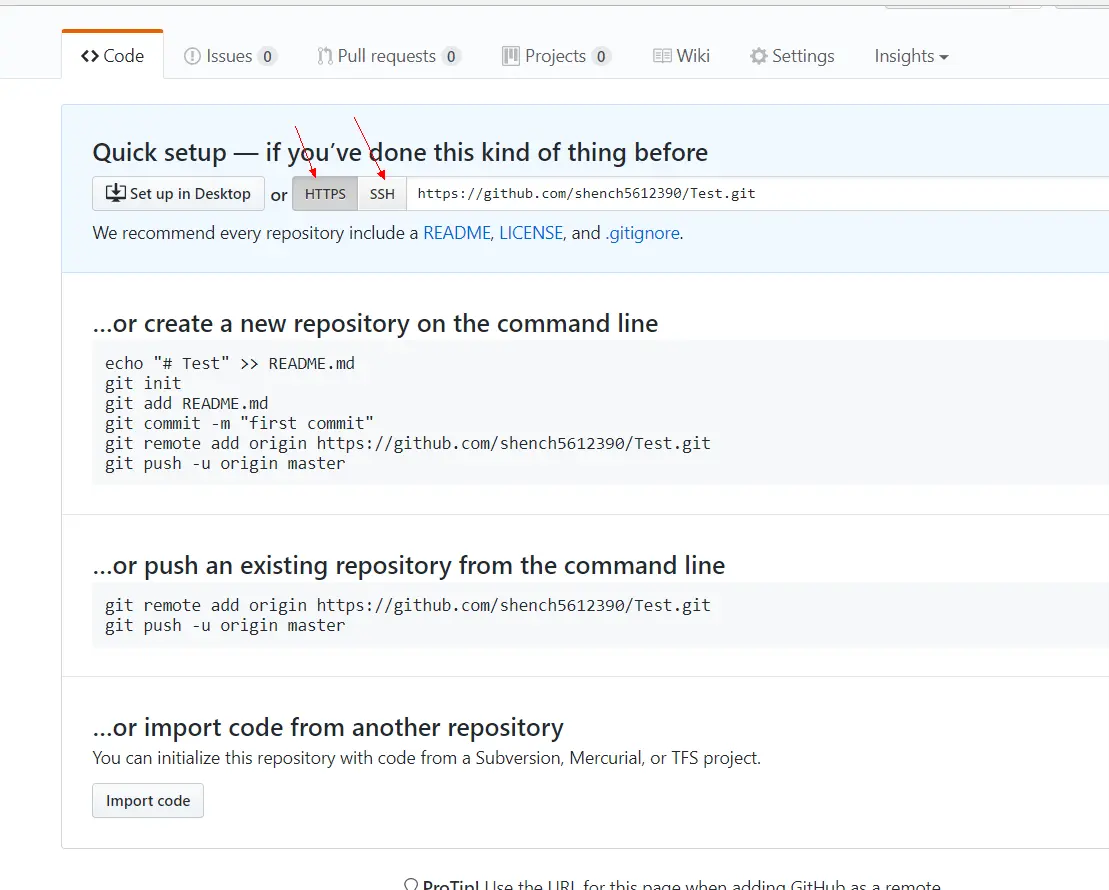The height and width of the screenshot is (890, 1109).
Task: Open the README link
Action: (x=457, y=233)
